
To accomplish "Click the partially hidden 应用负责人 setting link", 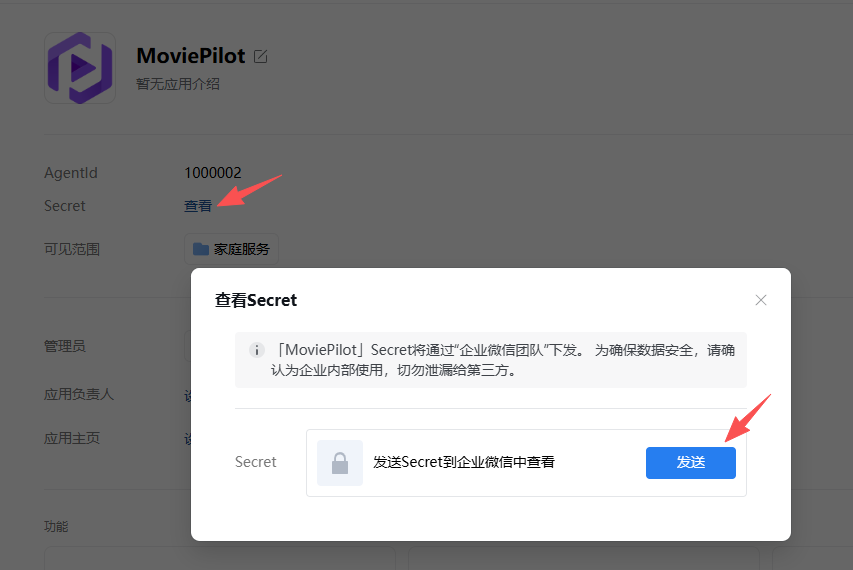I will click(187, 394).
